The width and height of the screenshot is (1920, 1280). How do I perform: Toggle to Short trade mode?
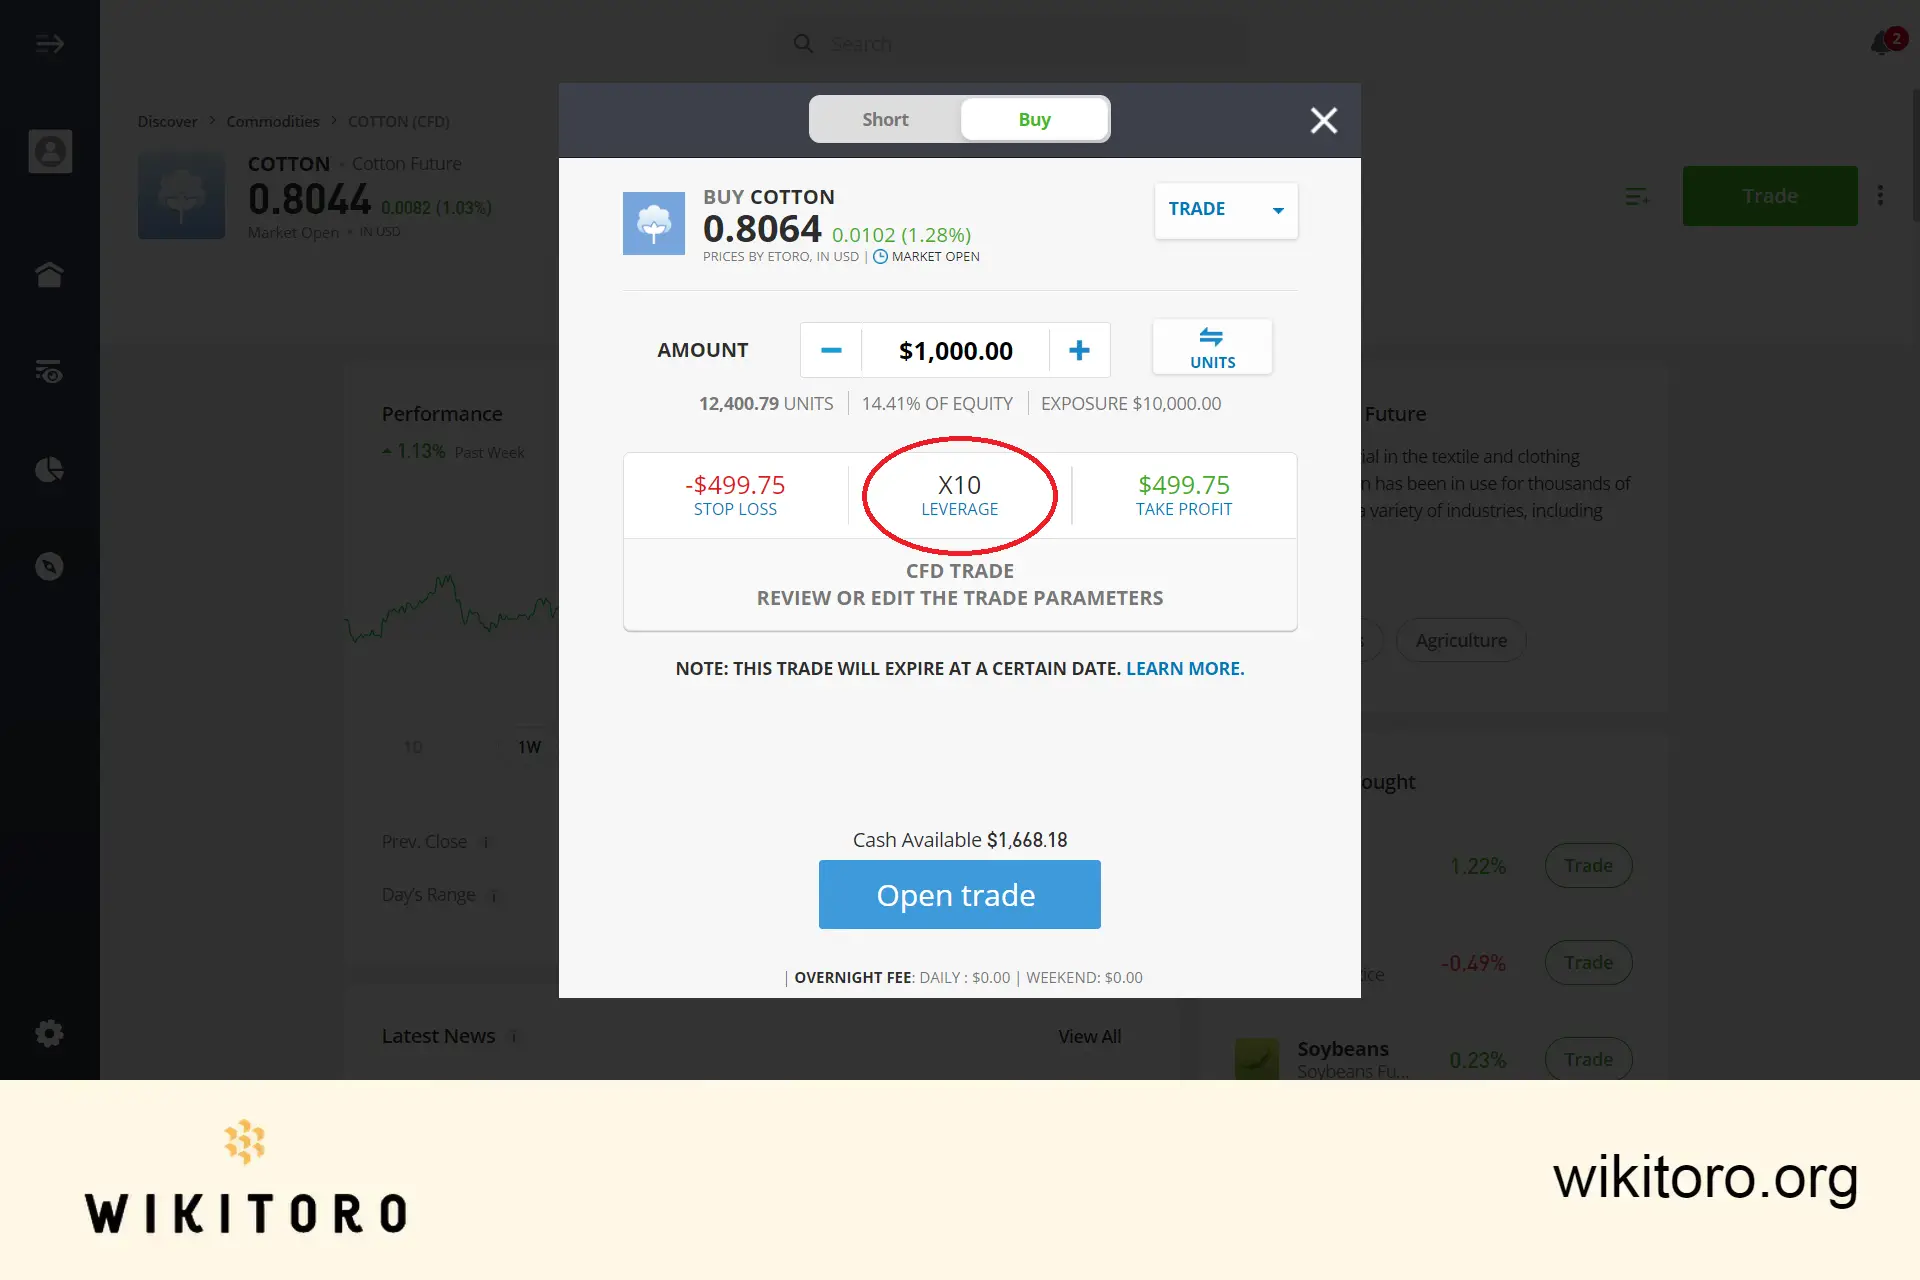coord(884,119)
